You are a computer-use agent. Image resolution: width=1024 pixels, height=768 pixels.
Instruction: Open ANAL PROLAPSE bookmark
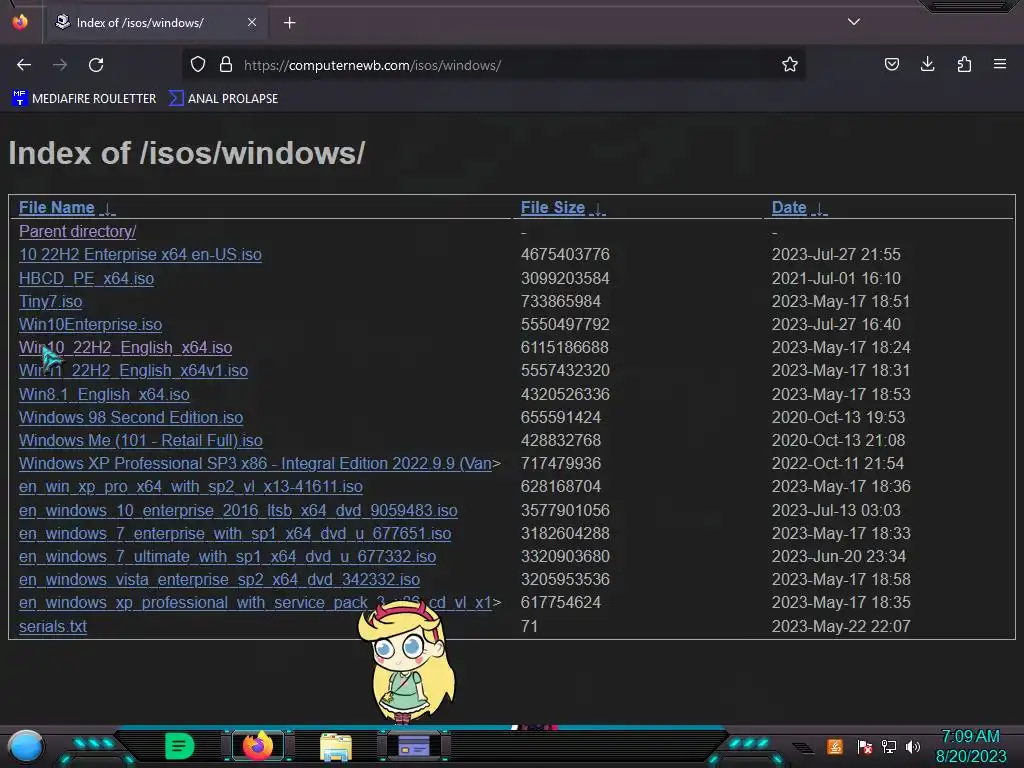pyautogui.click(x=224, y=99)
